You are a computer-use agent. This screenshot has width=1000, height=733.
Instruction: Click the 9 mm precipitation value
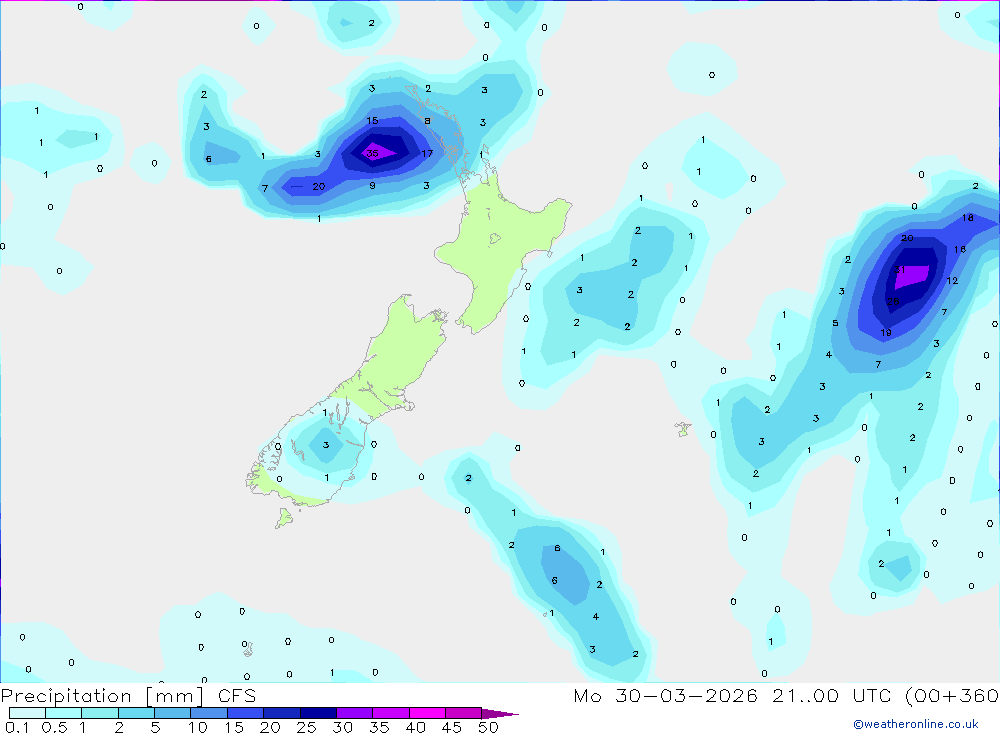[x=372, y=186]
